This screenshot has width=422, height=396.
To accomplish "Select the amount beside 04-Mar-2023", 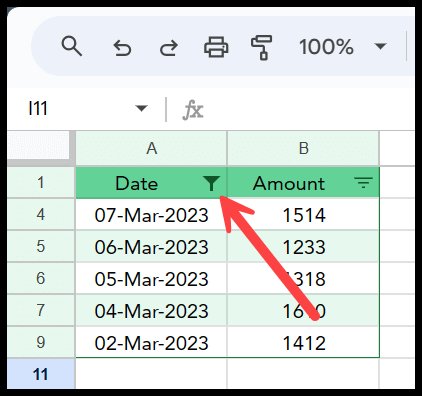I will pyautogui.click(x=303, y=310).
